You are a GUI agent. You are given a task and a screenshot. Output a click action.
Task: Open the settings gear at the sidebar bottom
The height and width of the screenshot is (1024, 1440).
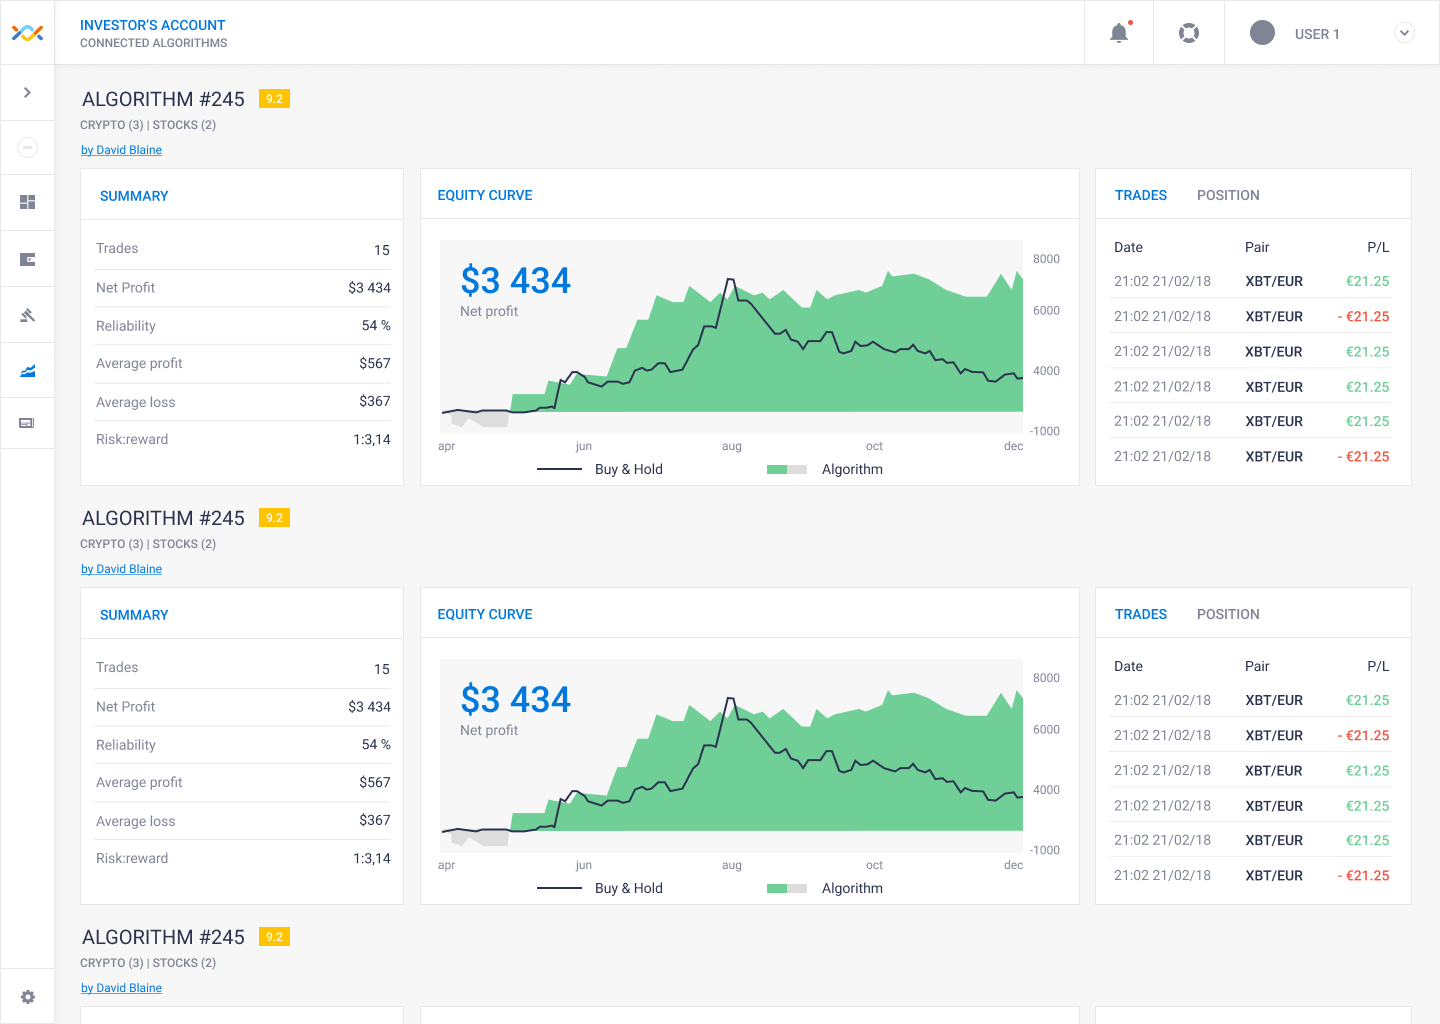[28, 997]
